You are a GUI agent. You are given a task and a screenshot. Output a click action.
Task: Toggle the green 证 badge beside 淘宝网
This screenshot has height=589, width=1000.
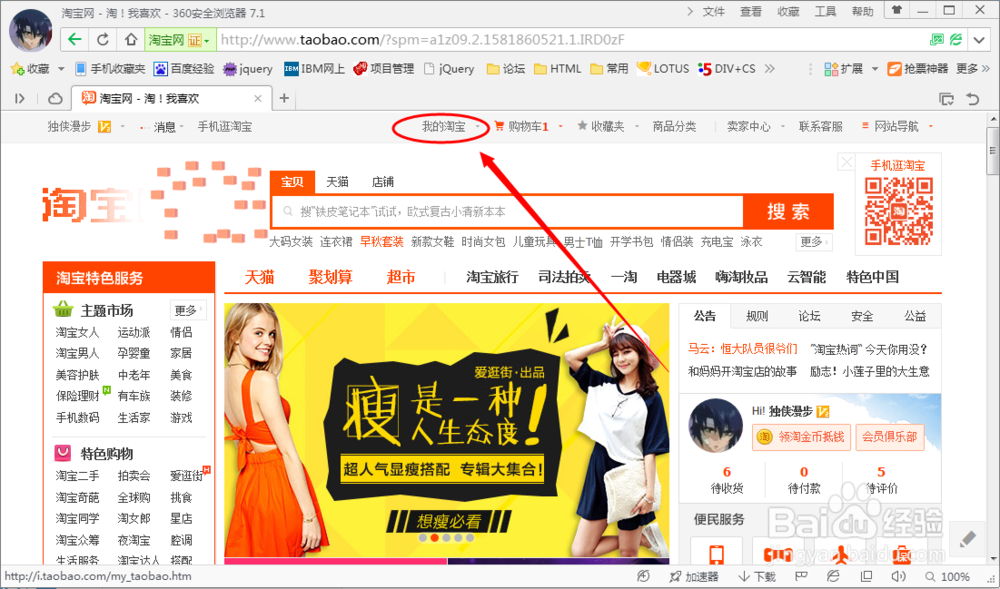pyautogui.click(x=195, y=38)
